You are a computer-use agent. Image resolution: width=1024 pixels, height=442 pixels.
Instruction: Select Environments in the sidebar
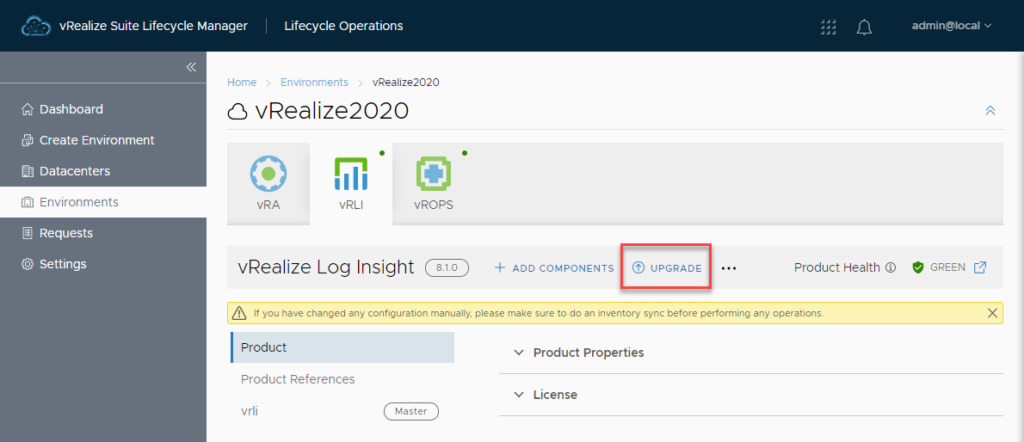click(103, 202)
